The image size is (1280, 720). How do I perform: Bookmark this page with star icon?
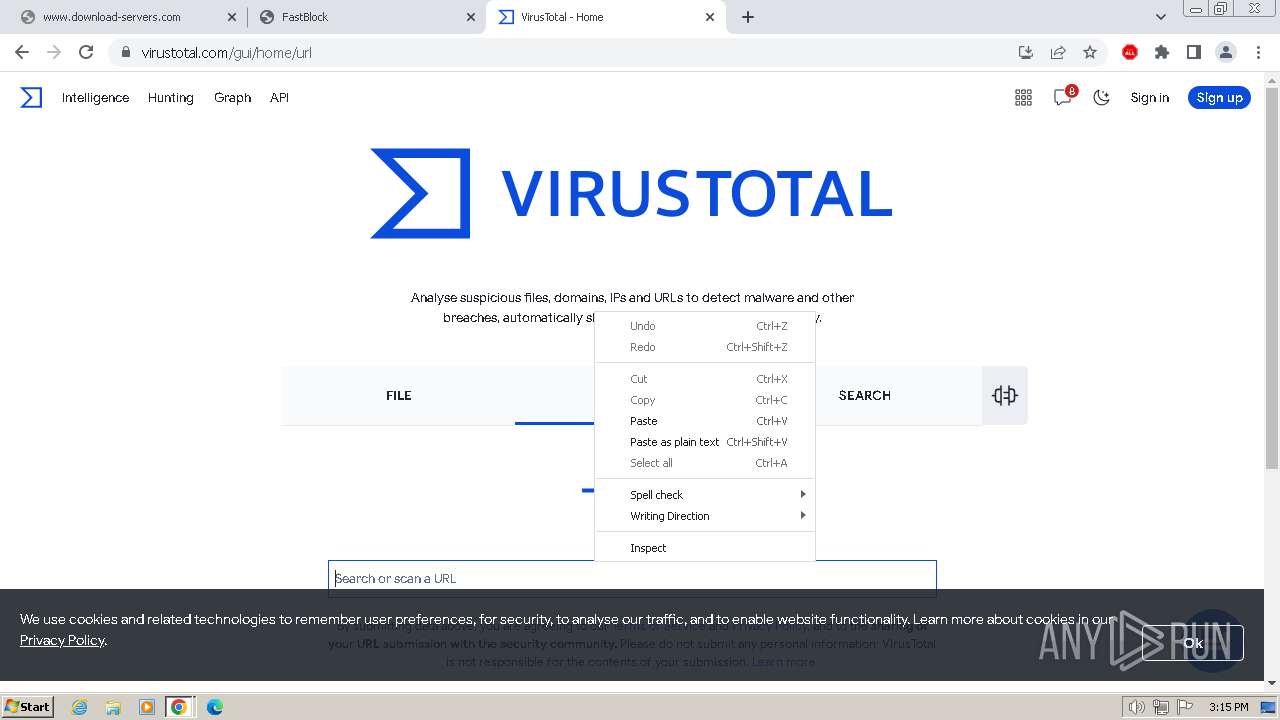1090,52
